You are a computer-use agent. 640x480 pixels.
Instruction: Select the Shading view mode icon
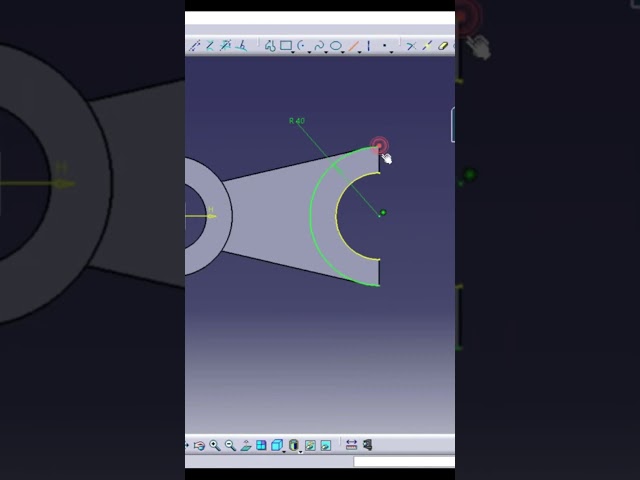pyautogui.click(x=293, y=445)
